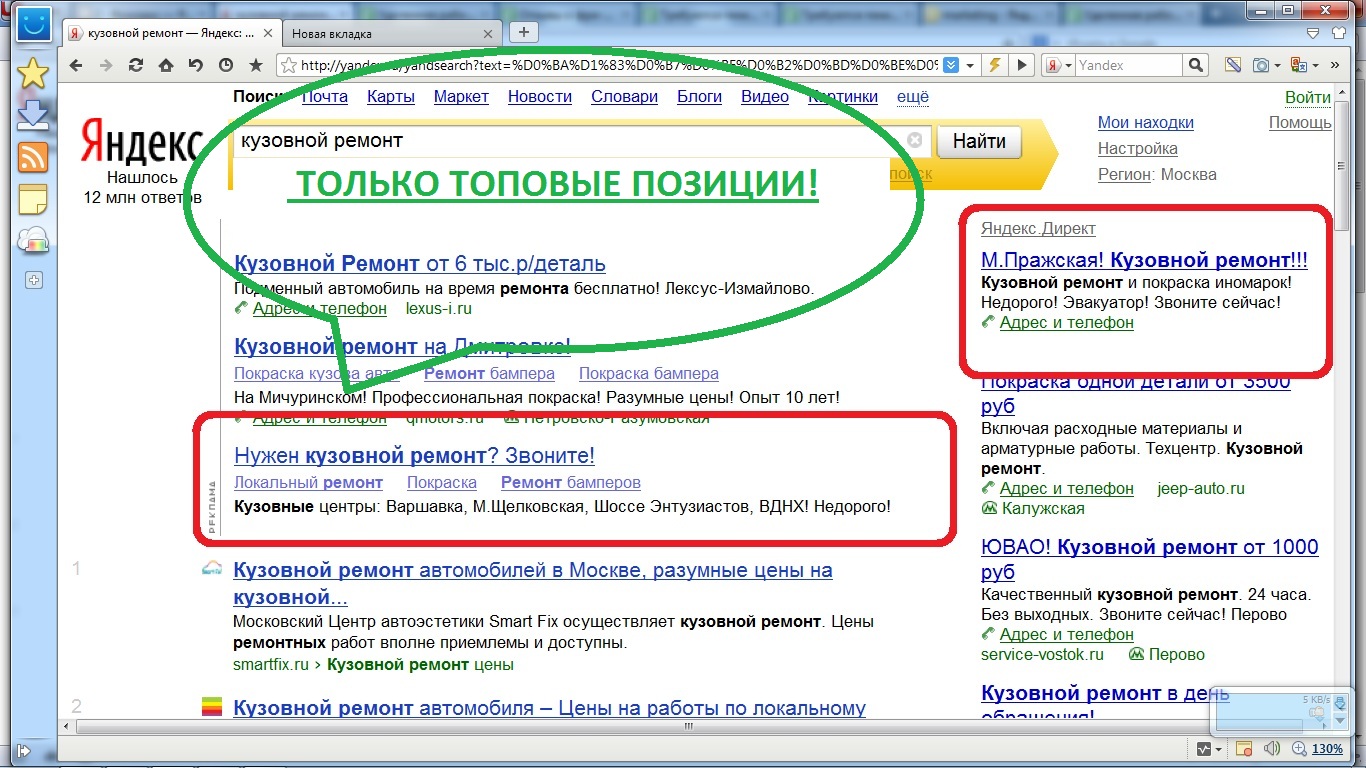Refresh the current page
The image size is (1366, 768).
click(x=136, y=65)
